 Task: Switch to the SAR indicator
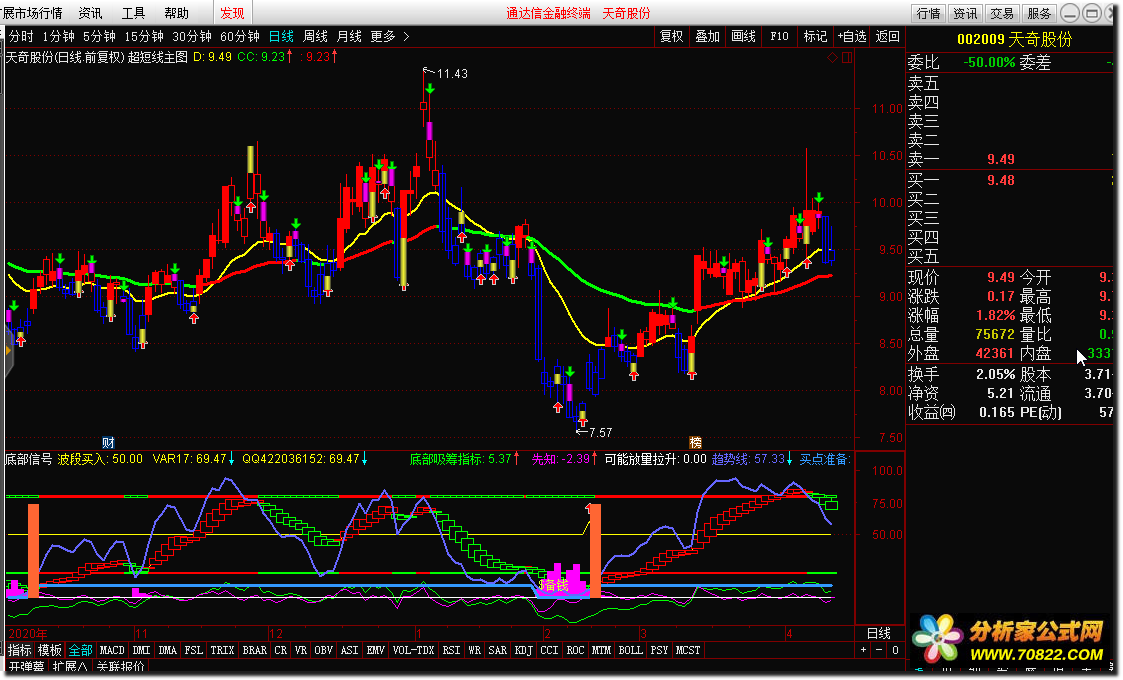(x=498, y=650)
